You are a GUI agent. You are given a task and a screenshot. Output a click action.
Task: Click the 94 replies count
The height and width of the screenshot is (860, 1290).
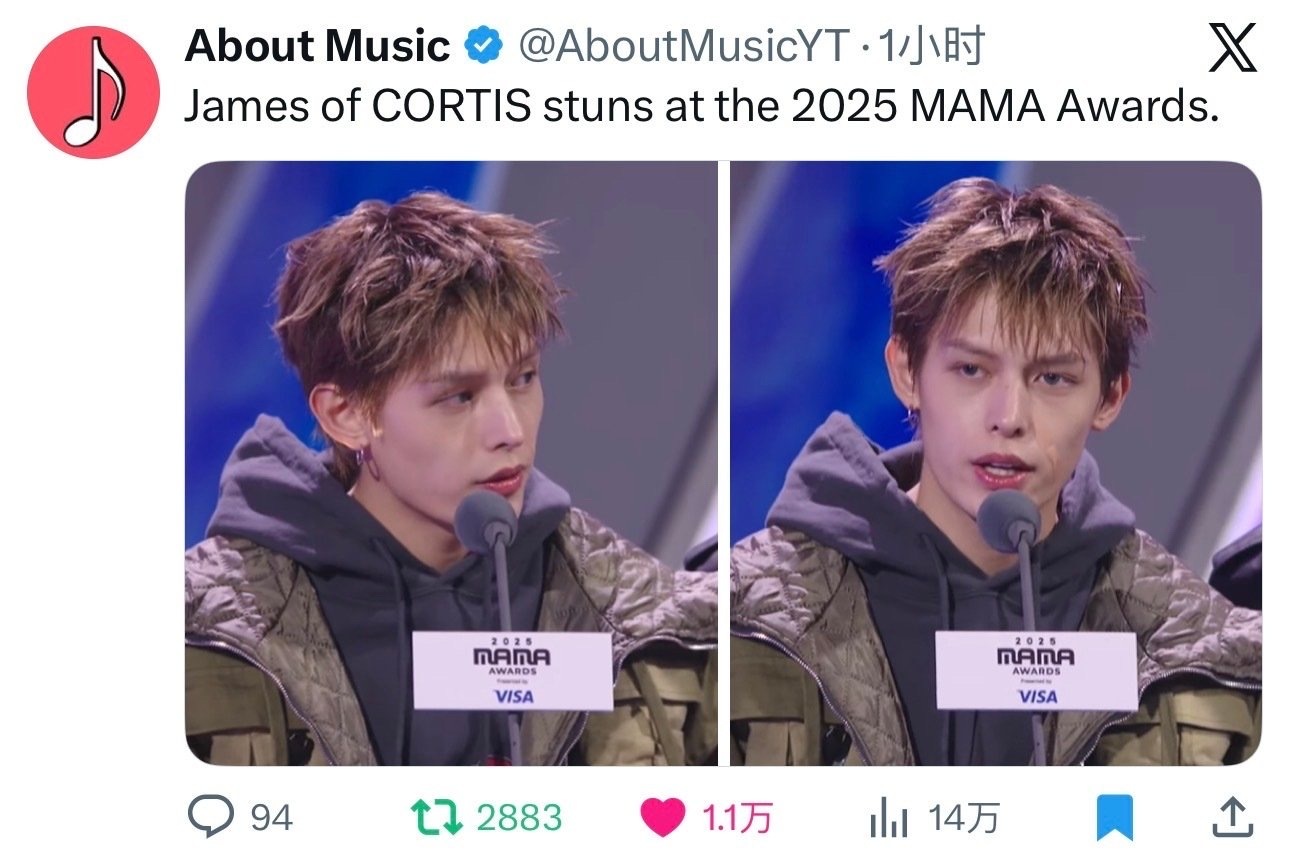click(x=271, y=818)
